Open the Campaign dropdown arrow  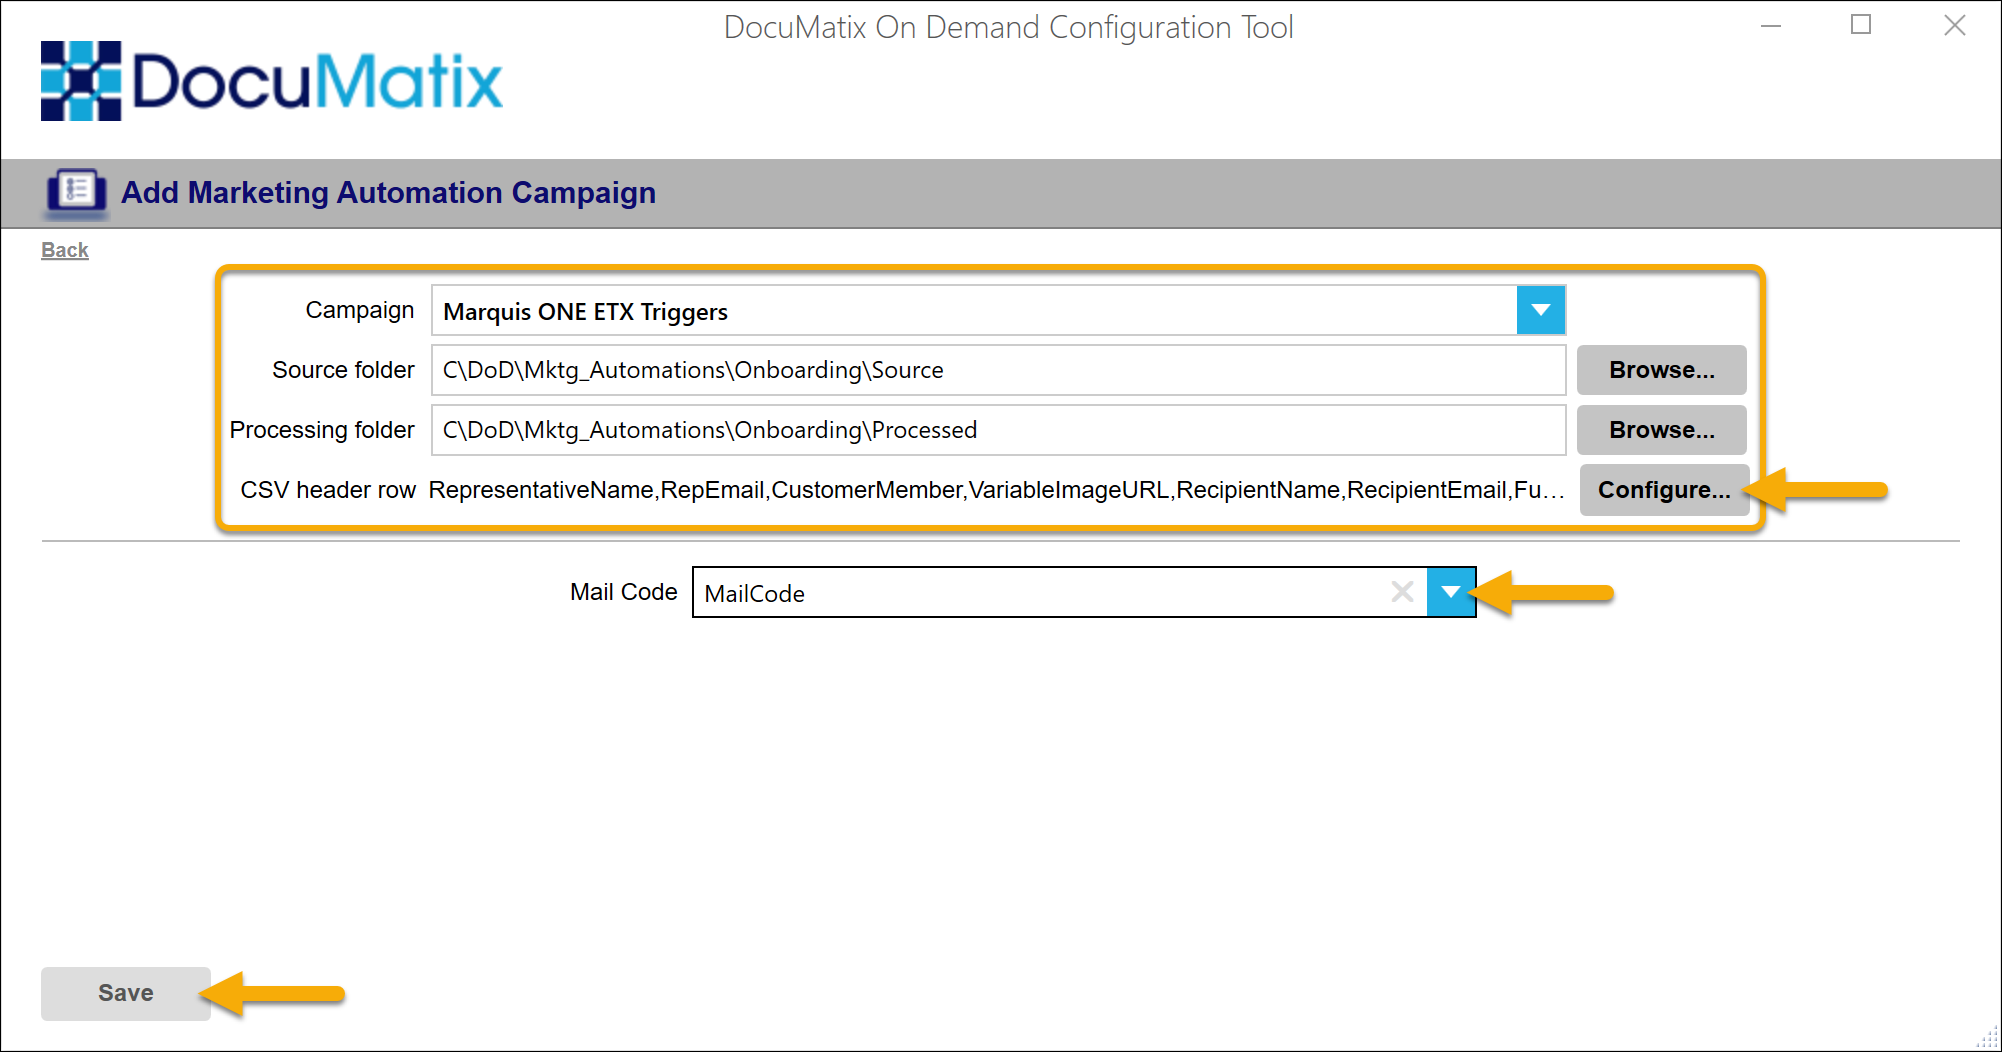1540,310
